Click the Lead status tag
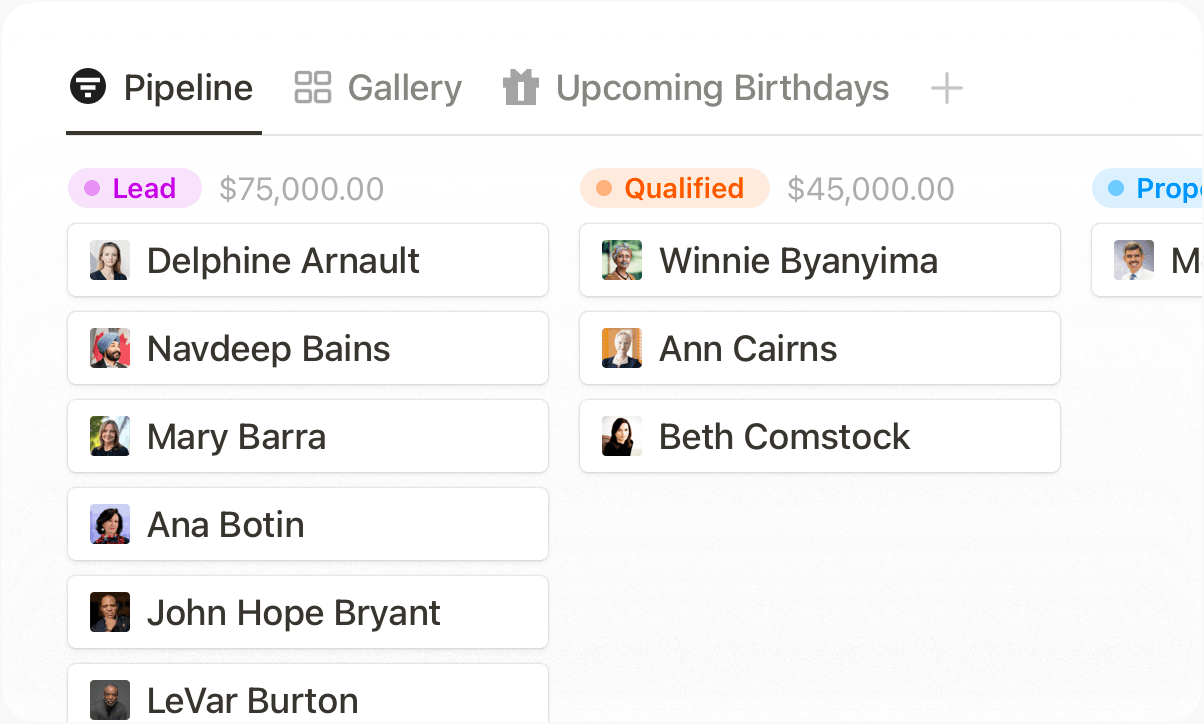The height and width of the screenshot is (724, 1204). point(135,188)
